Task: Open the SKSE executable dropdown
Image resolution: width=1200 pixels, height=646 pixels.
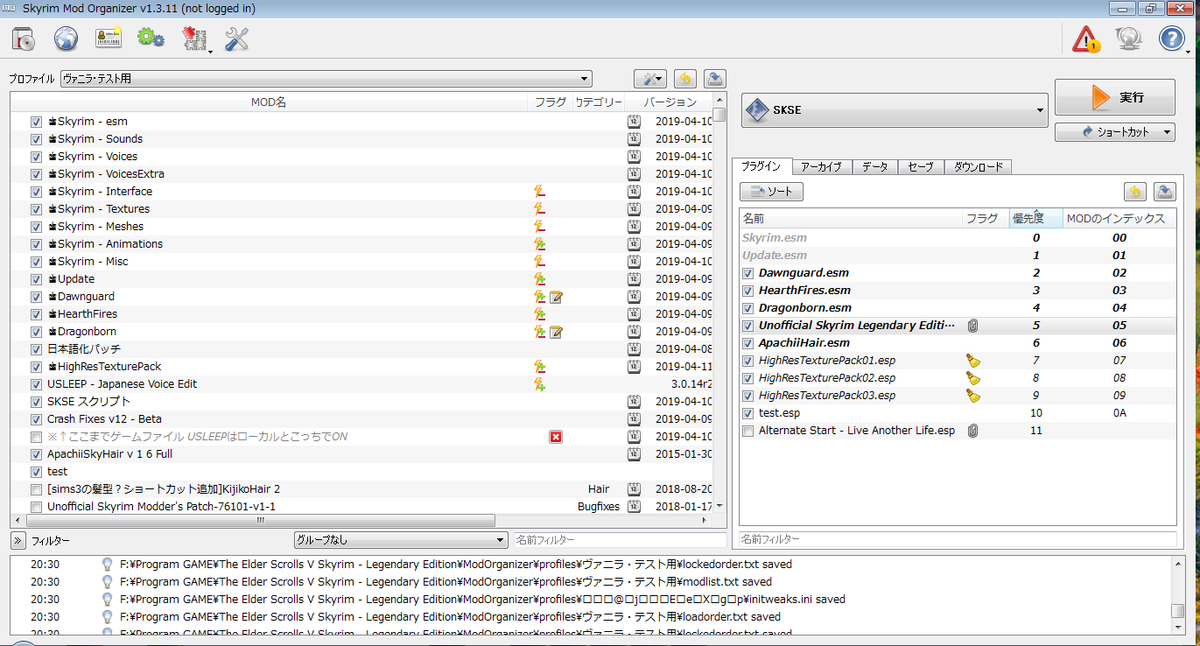Action: coord(894,110)
